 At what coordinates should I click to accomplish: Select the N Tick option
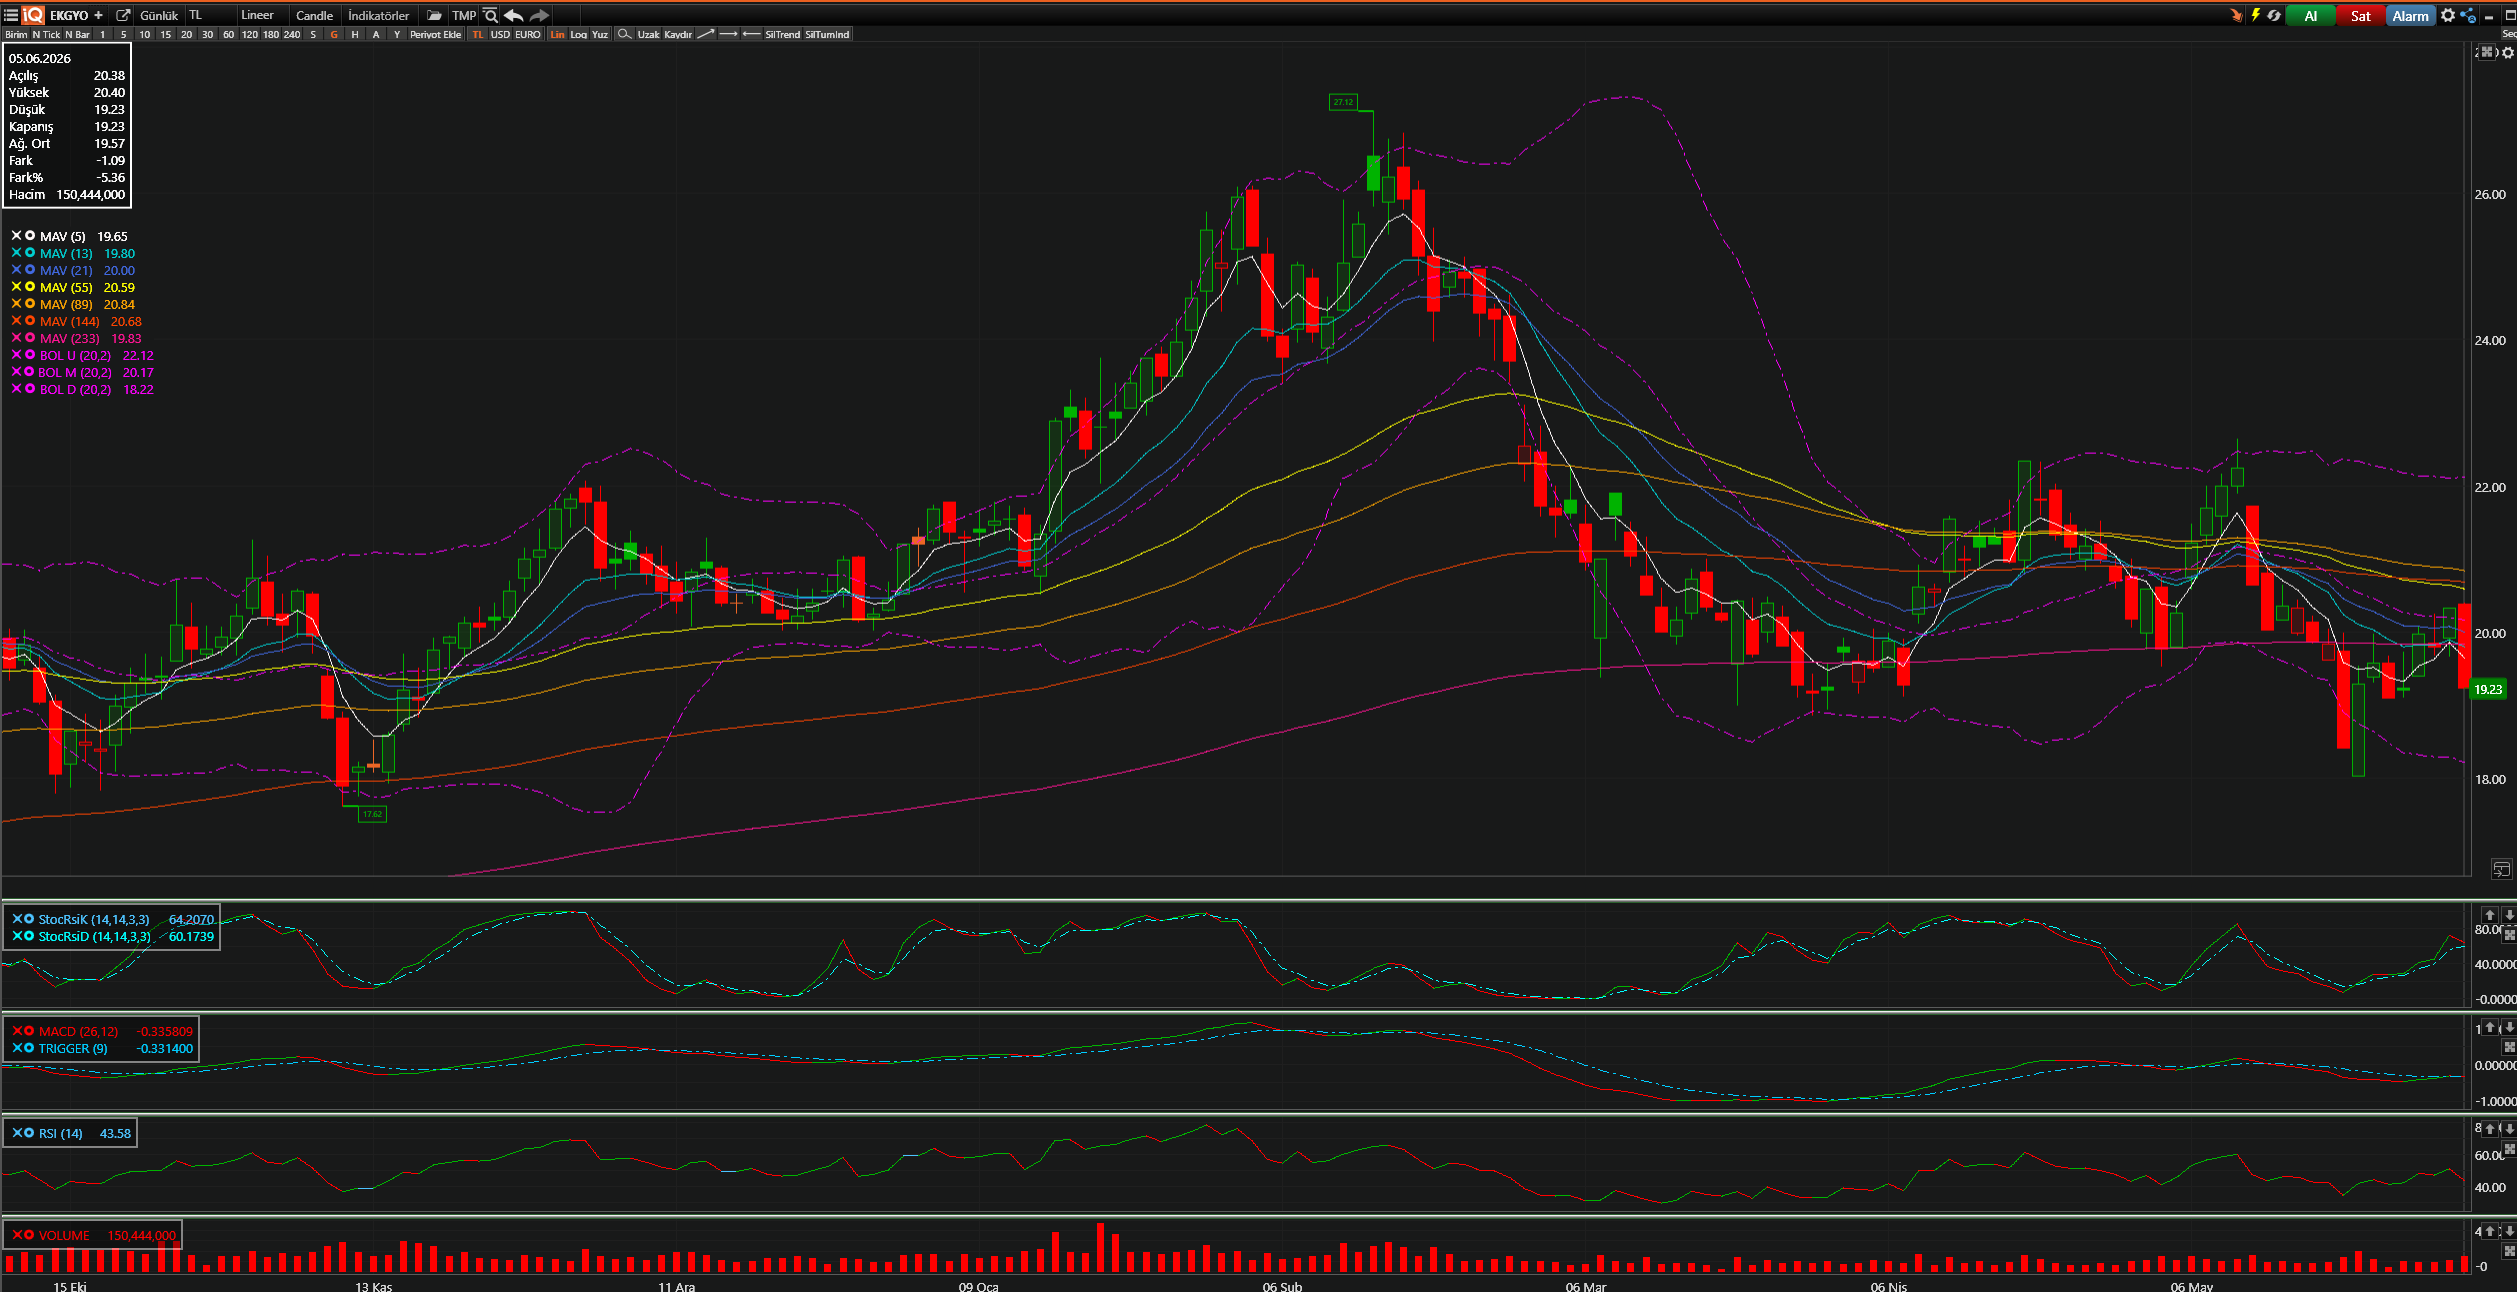(46, 34)
